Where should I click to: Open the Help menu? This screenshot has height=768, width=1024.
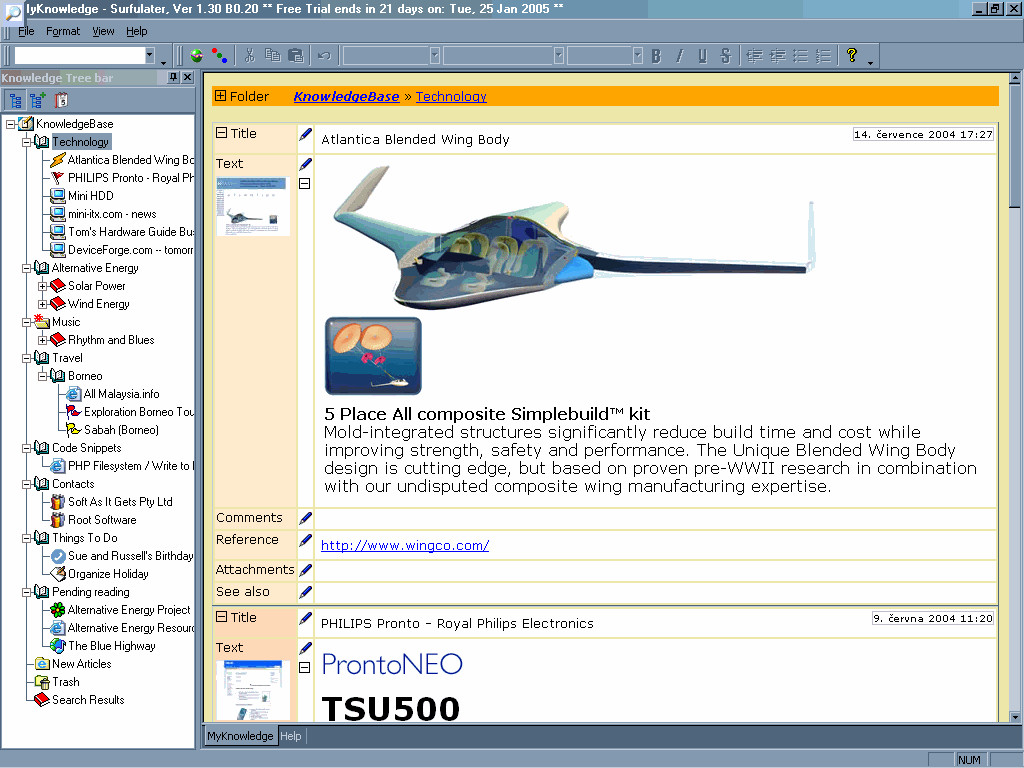pos(136,31)
